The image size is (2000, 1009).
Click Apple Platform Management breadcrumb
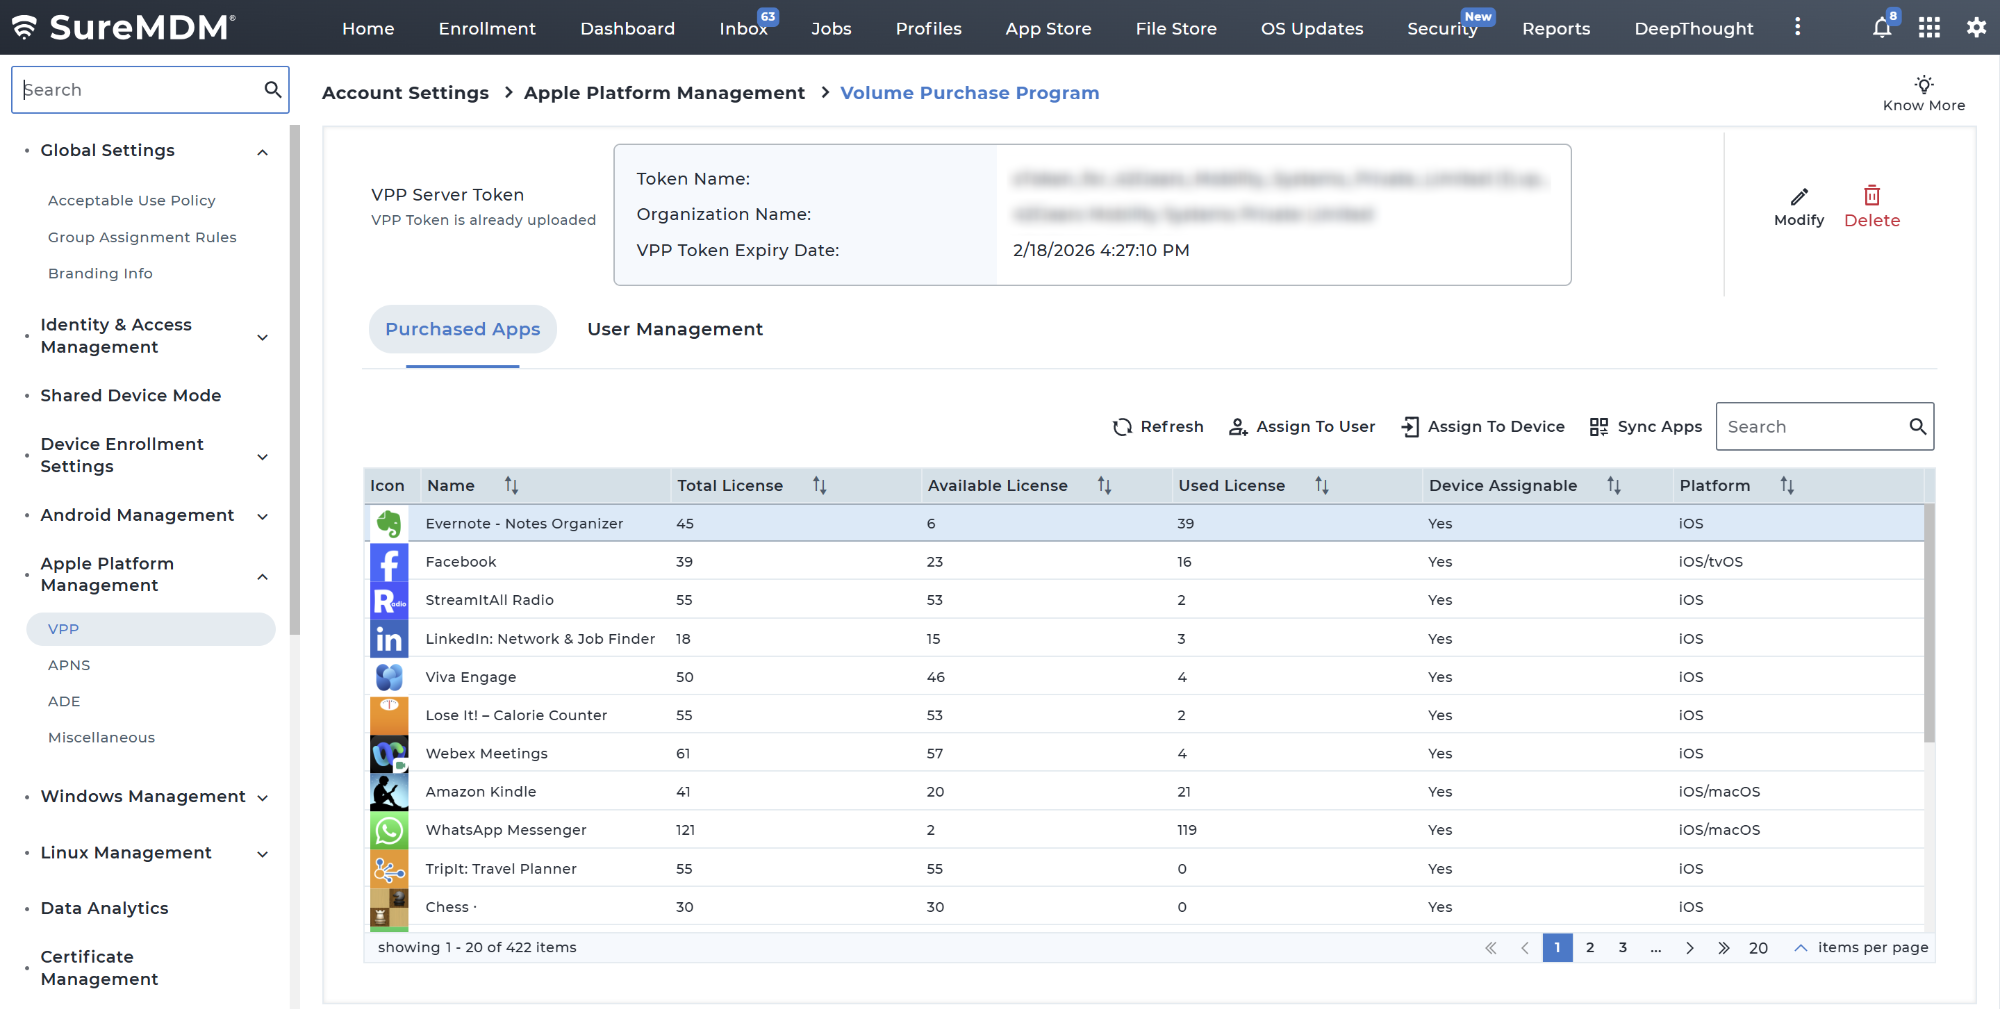(x=664, y=92)
